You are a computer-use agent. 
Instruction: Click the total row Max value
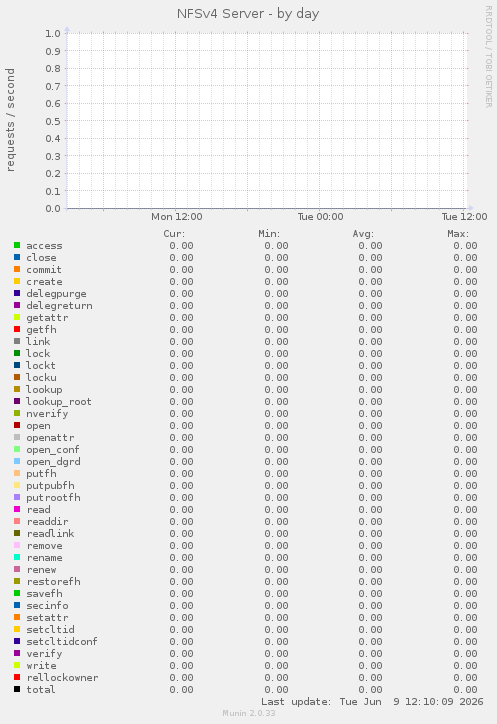(x=465, y=690)
